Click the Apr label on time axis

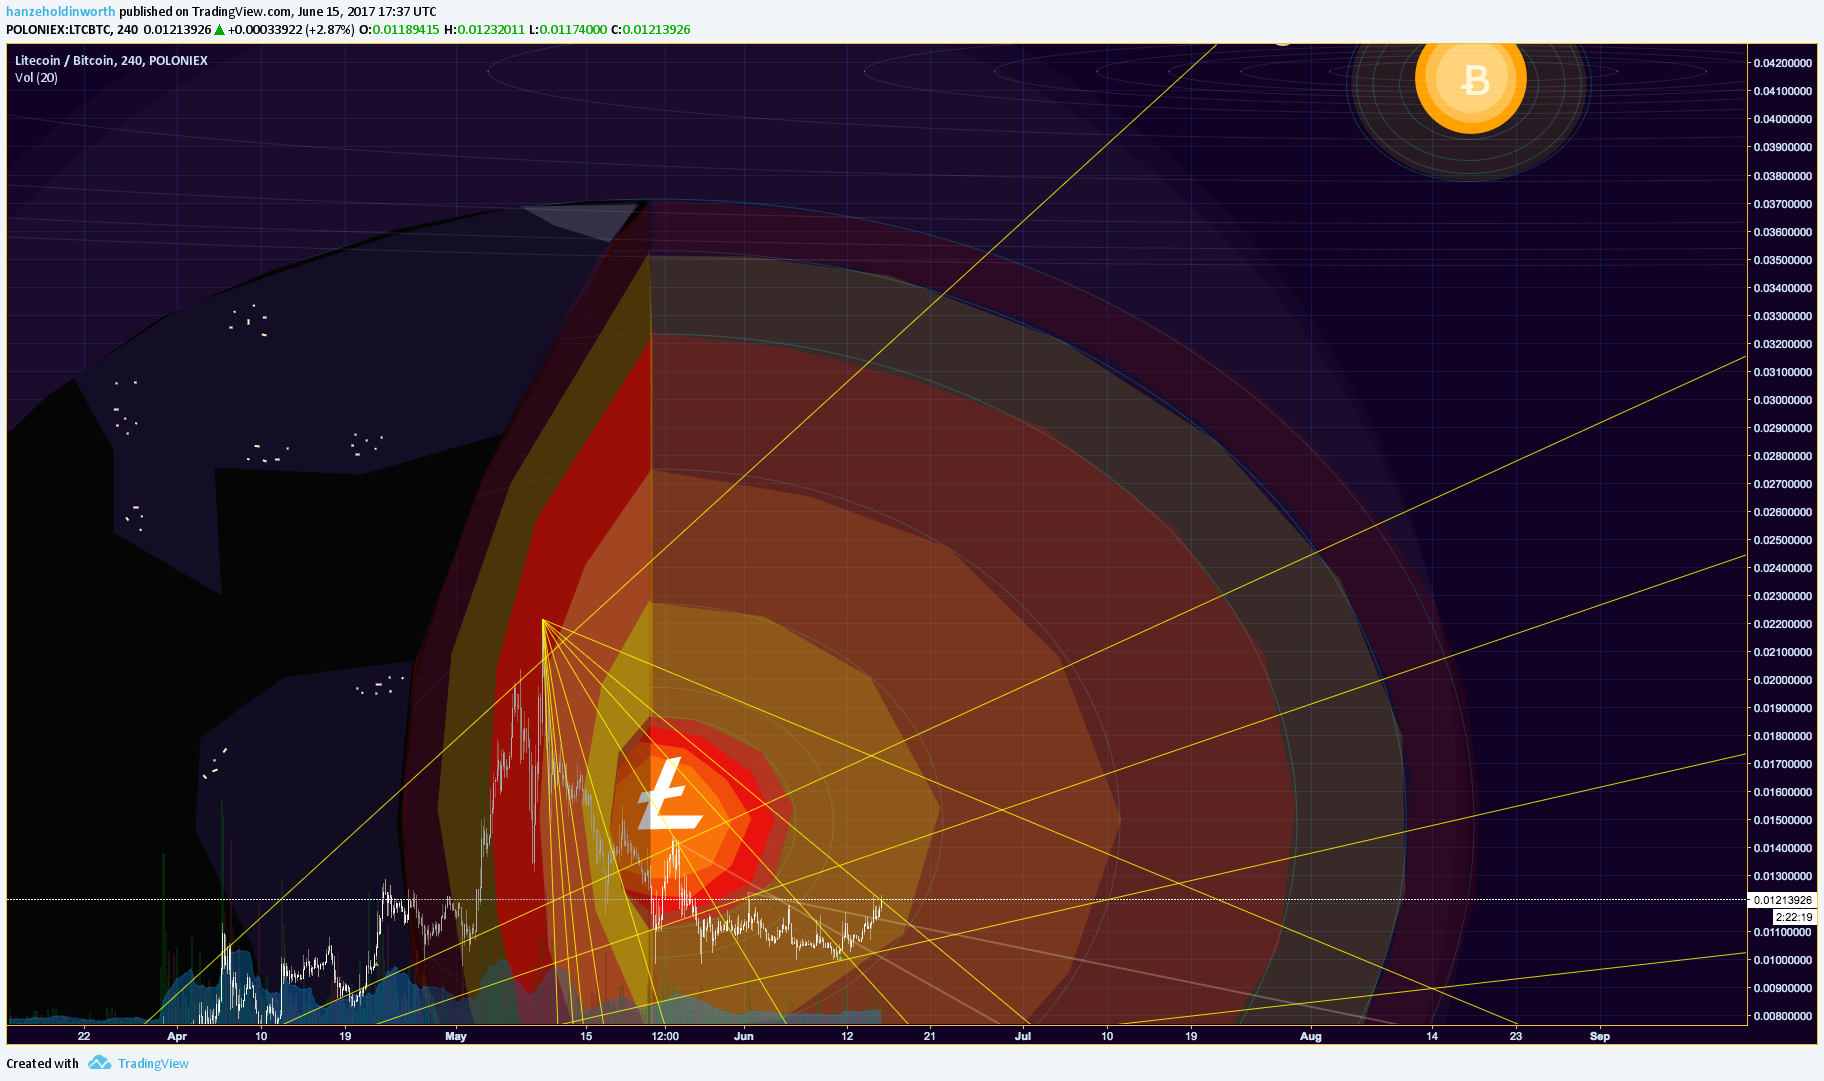click(x=177, y=1036)
